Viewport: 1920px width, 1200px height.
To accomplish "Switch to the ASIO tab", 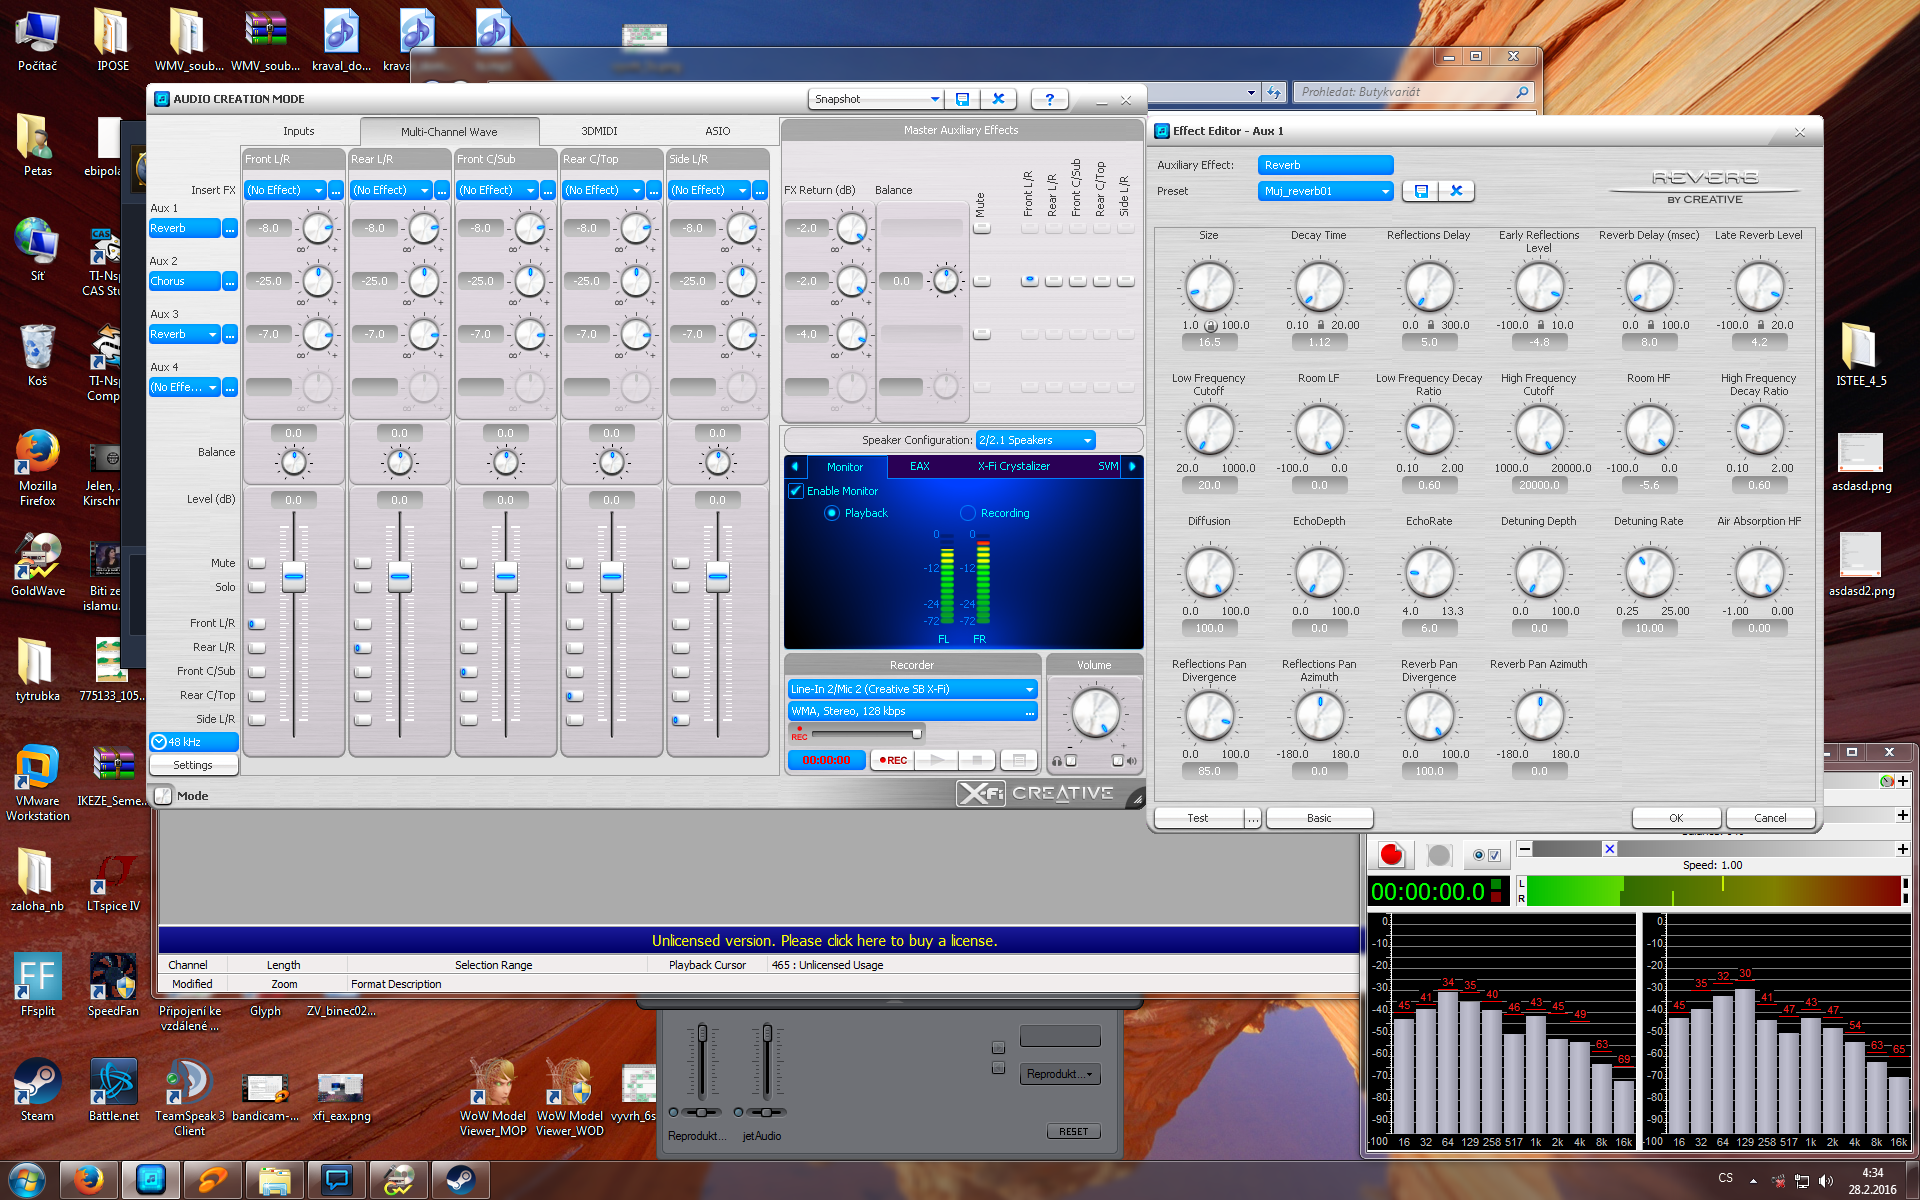I will click(717, 131).
